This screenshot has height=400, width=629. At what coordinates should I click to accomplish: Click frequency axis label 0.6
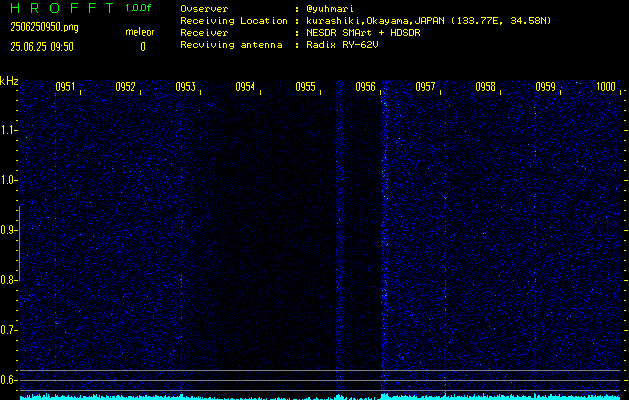point(9,380)
